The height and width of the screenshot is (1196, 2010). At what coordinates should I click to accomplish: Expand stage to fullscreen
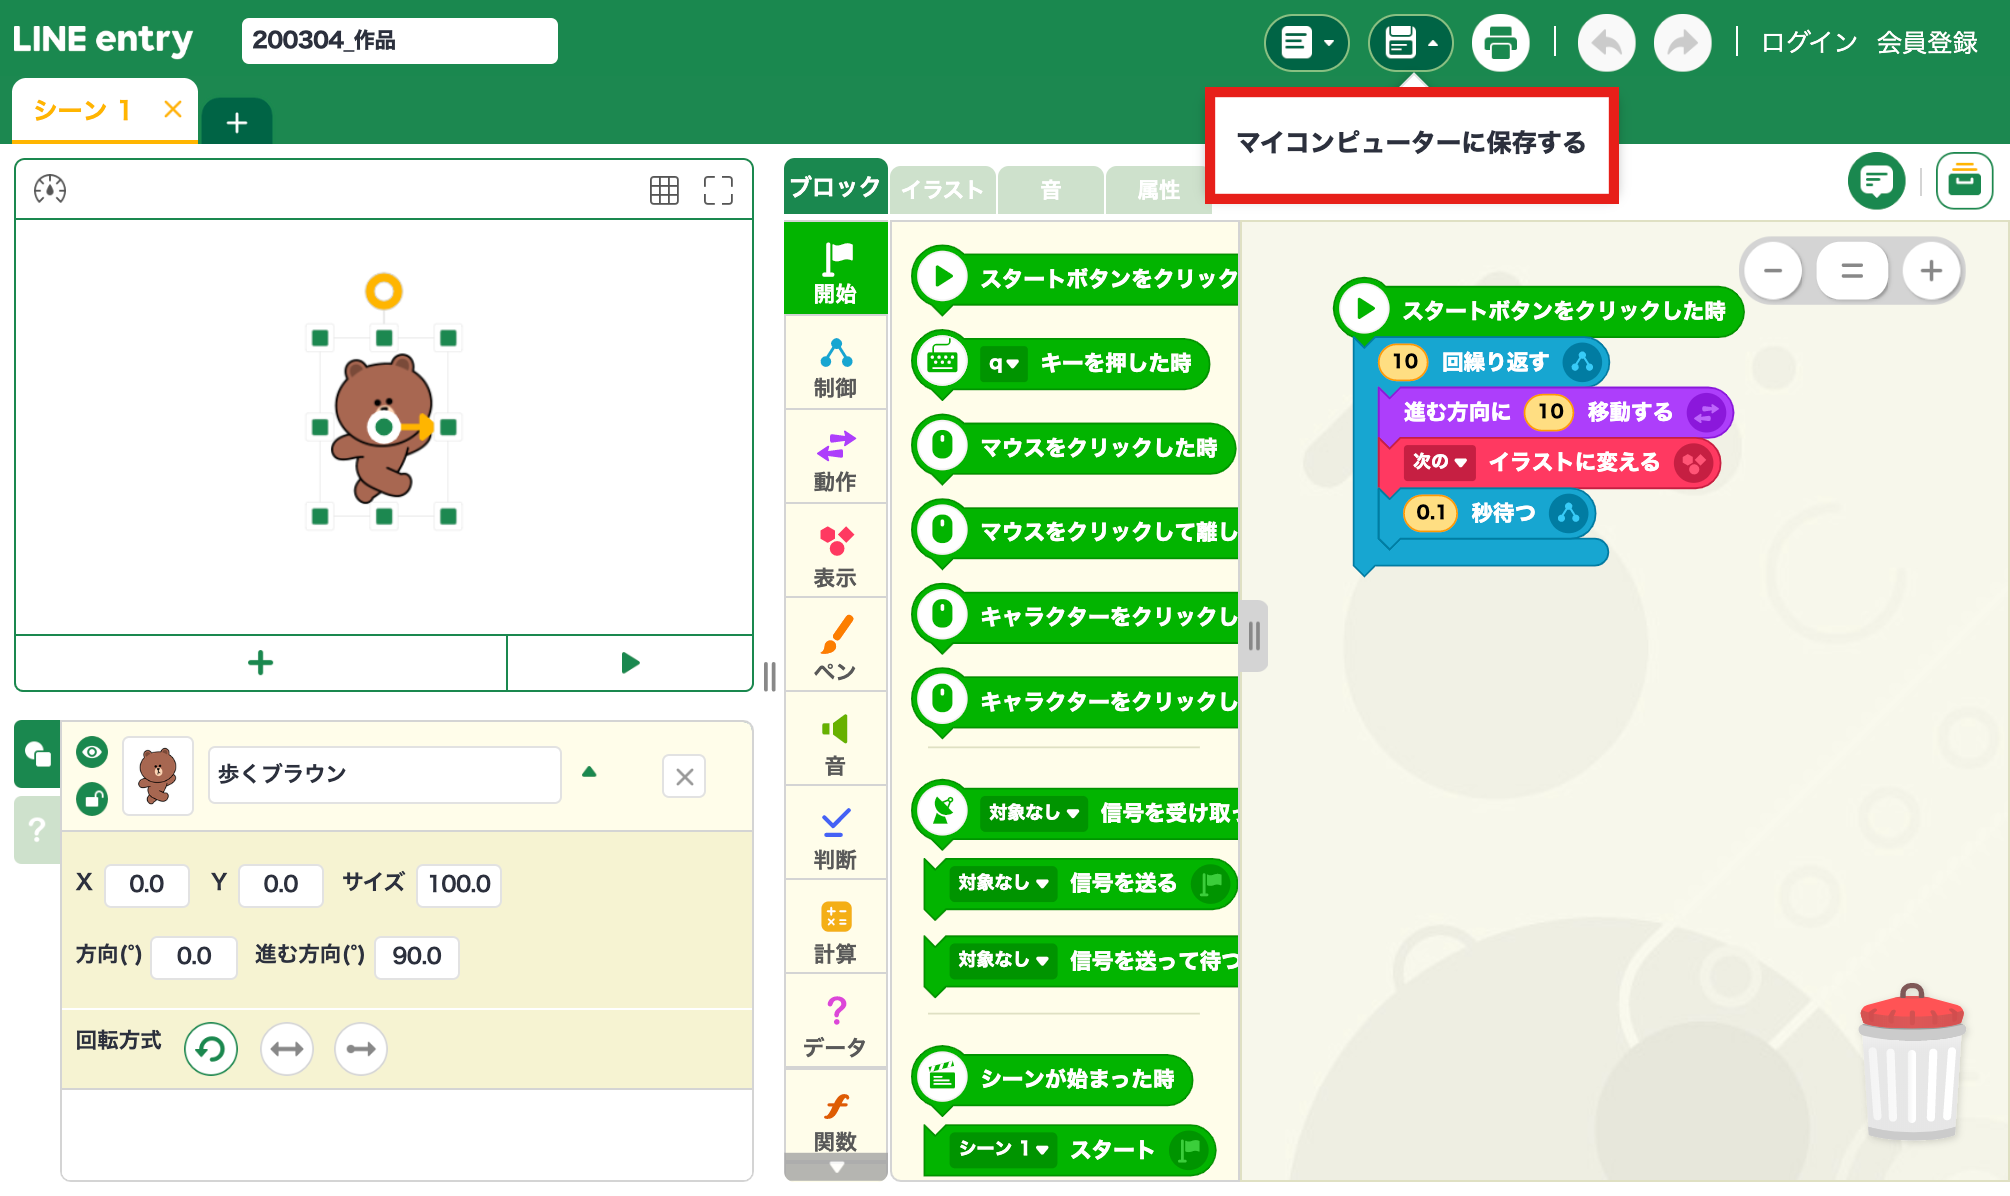pyautogui.click(x=718, y=190)
